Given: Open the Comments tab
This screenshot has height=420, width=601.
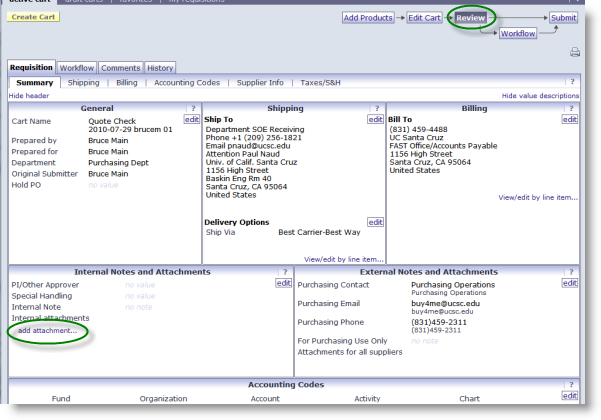Looking at the screenshot, I should [x=121, y=68].
